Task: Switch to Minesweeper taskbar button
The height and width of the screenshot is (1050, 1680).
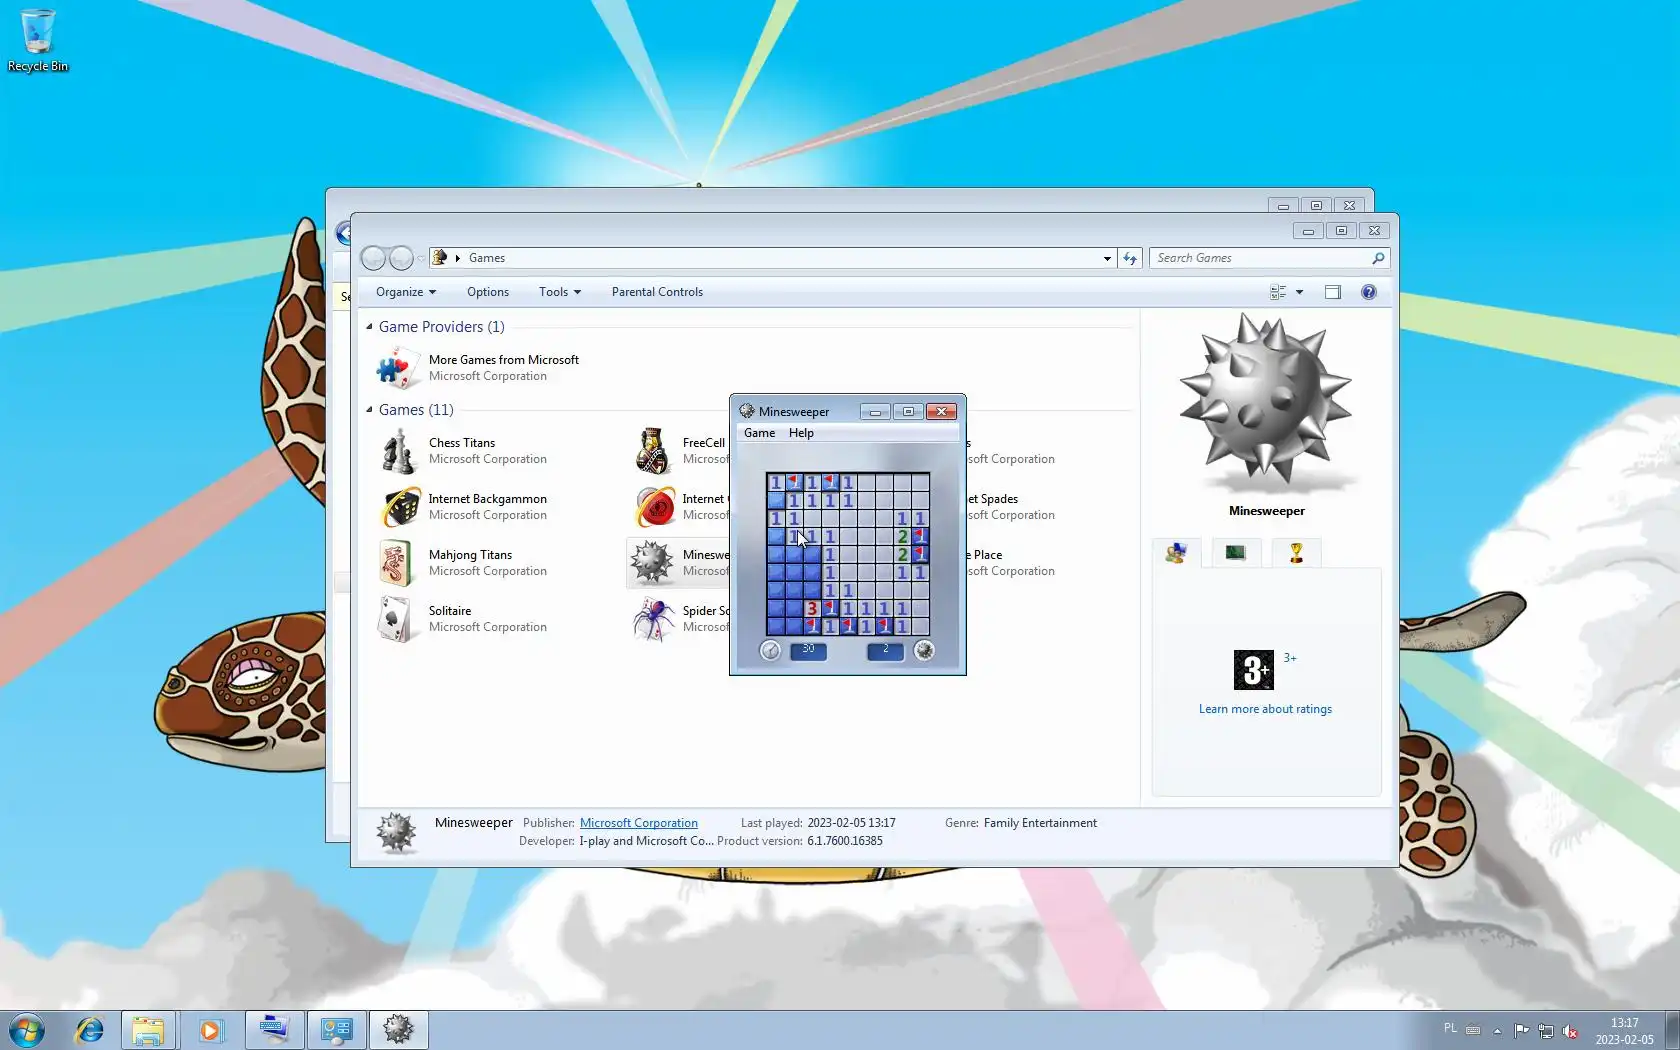Action: coord(399,1030)
